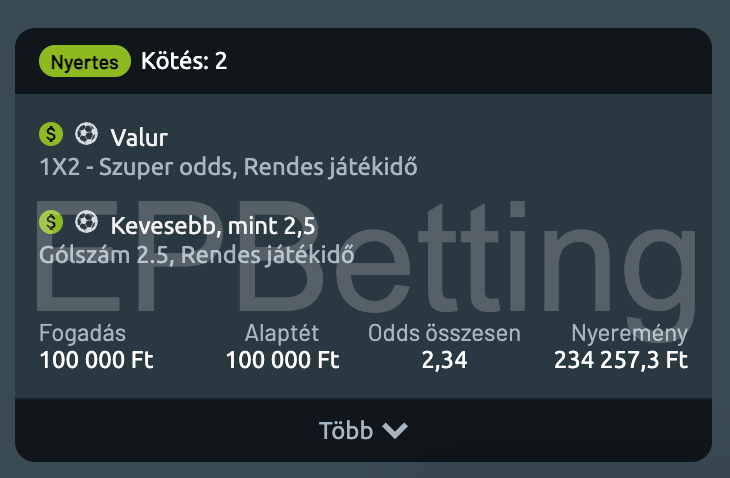Click the Odds összesen label
The image size is (730, 478).
pos(444,334)
